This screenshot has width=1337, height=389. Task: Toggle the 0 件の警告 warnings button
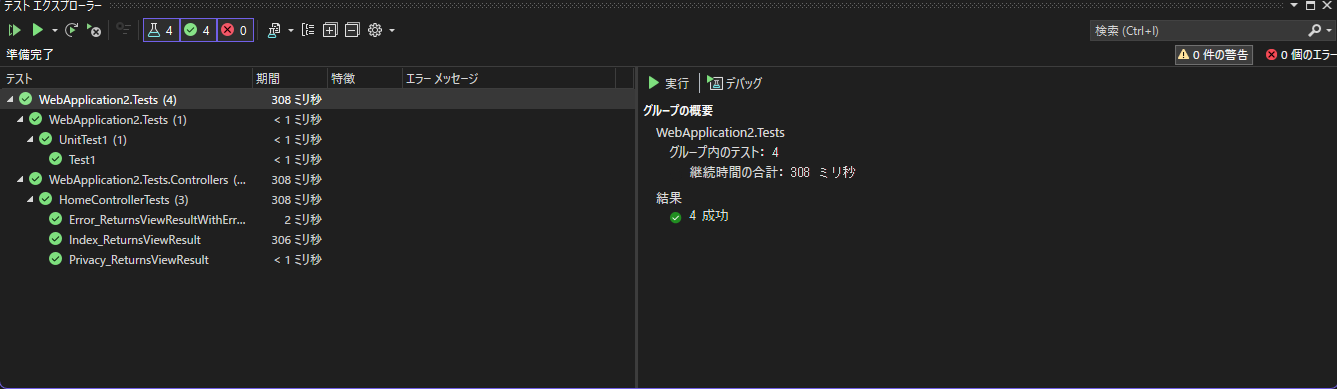[x=1213, y=55]
